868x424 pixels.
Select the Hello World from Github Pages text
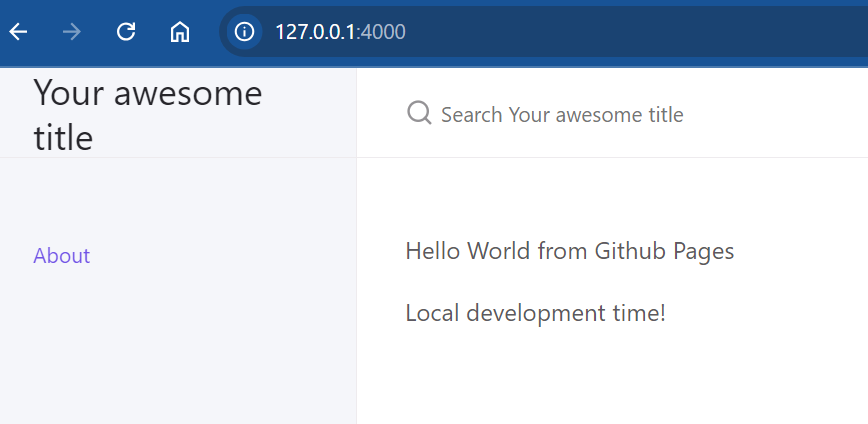coord(570,251)
